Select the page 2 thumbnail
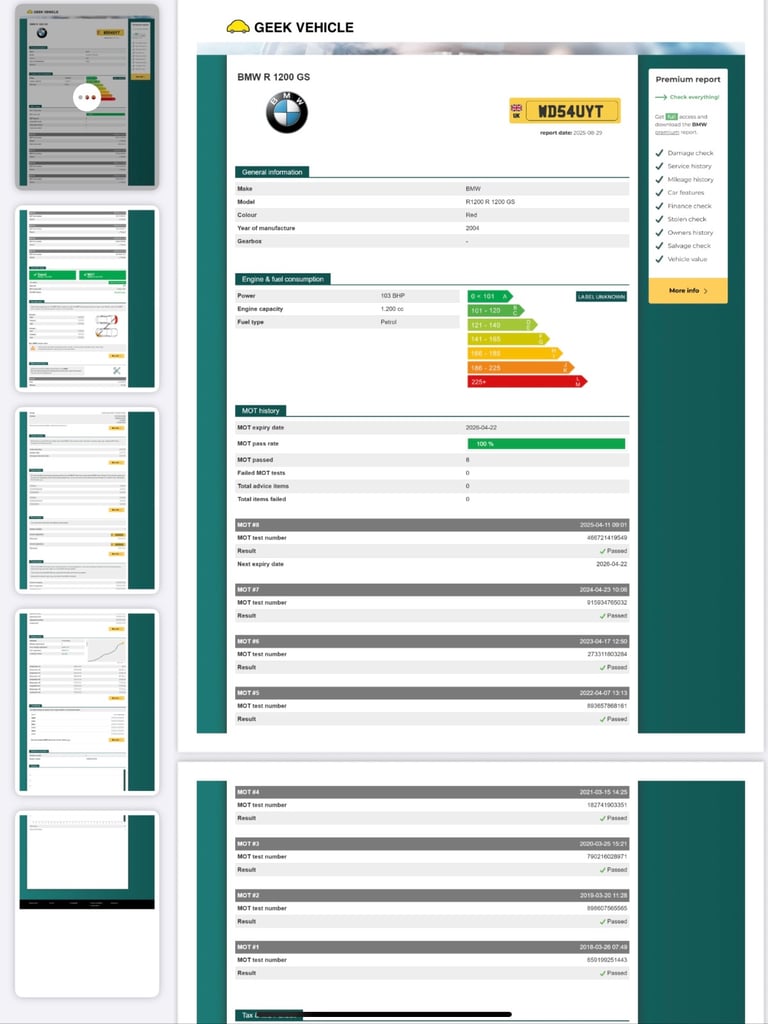The image size is (768, 1024). [x=87, y=298]
